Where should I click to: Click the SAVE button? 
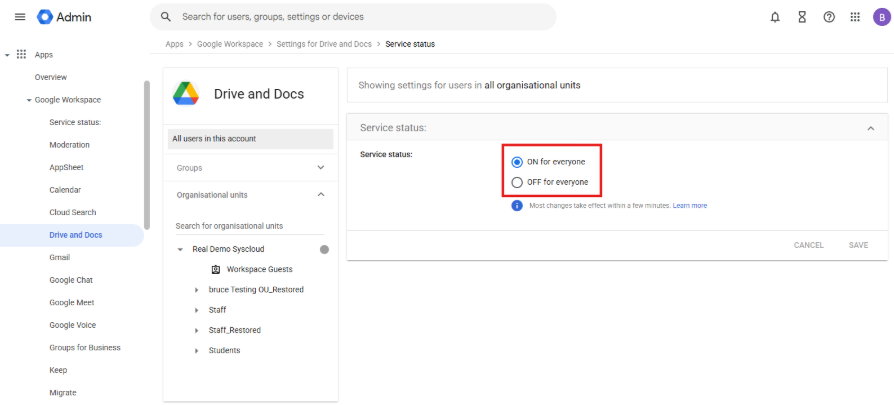click(x=858, y=245)
